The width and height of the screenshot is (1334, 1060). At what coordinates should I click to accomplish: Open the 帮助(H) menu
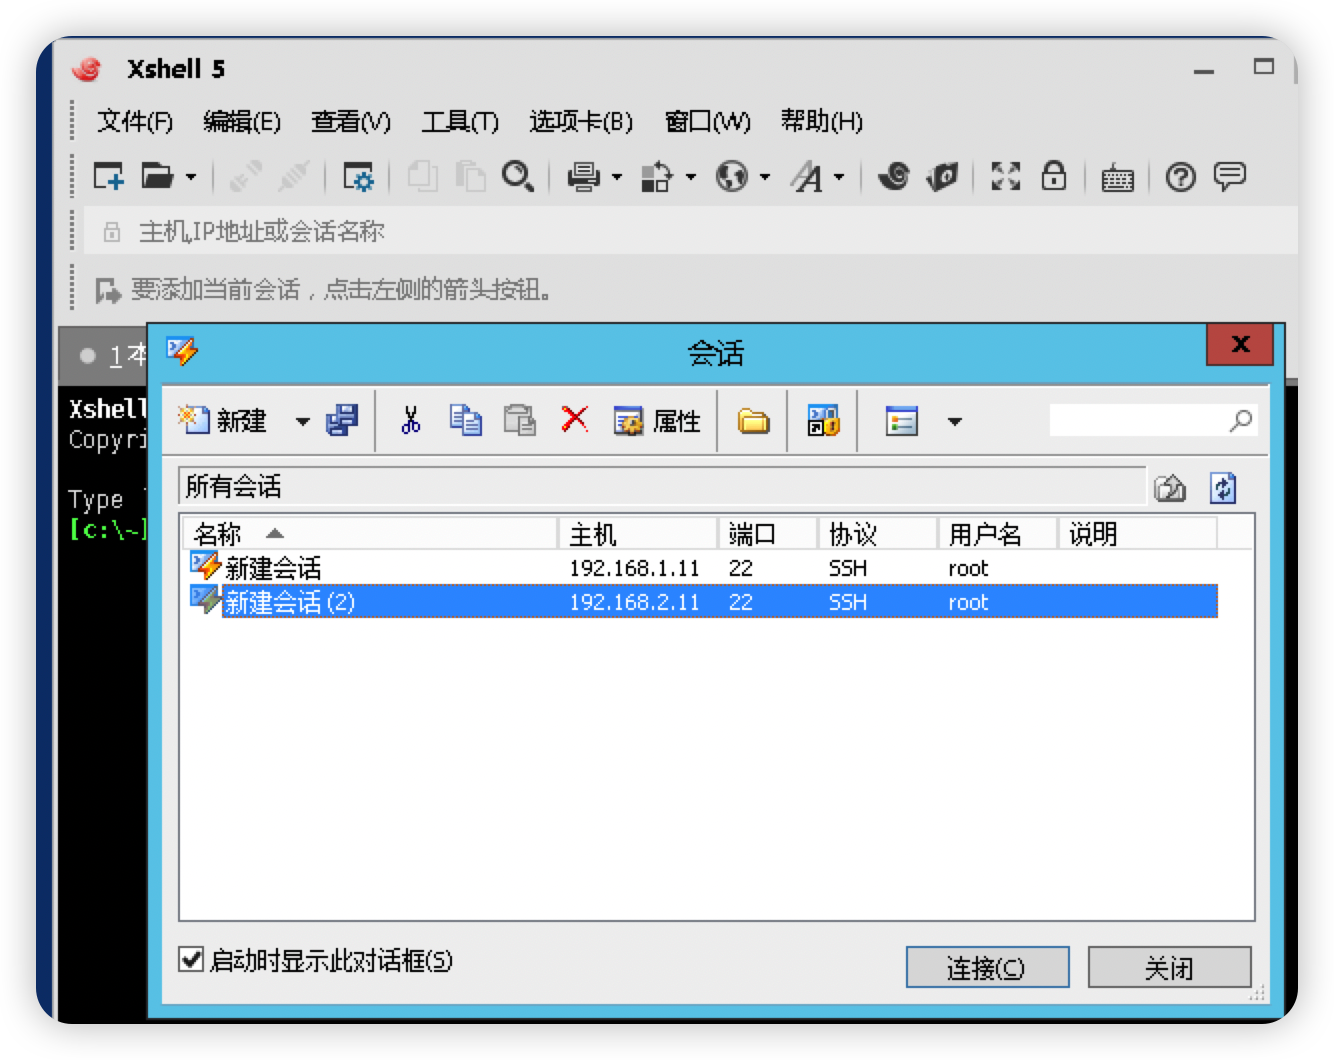point(822,122)
